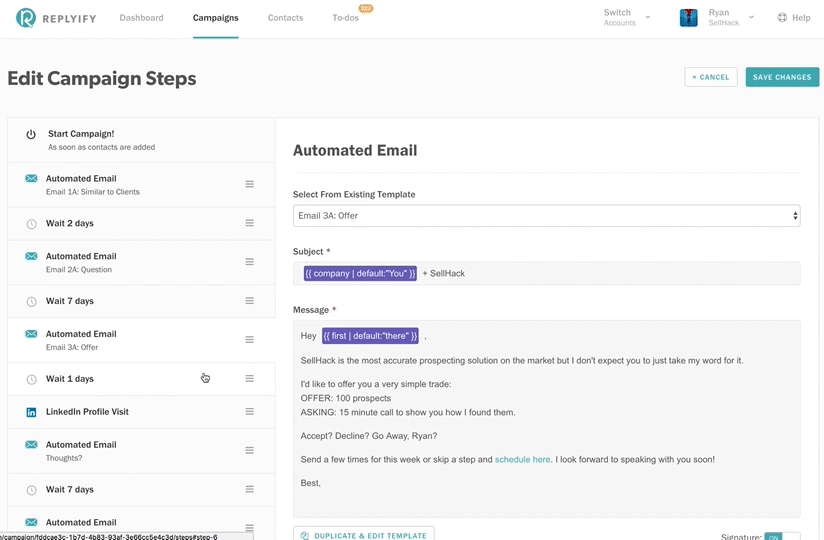The image size is (824, 540).
Task: Open the Dashboard tab
Action: click(x=141, y=18)
